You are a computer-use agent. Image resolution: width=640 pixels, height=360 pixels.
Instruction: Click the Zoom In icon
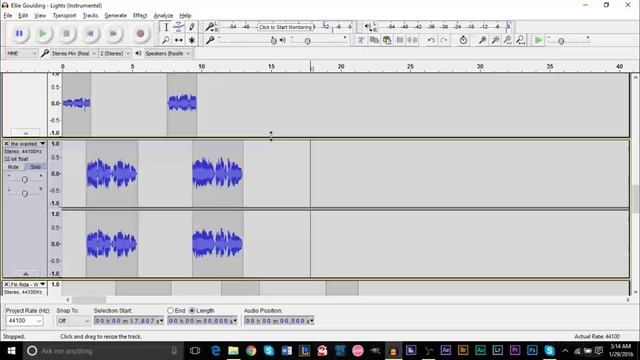click(x=482, y=40)
